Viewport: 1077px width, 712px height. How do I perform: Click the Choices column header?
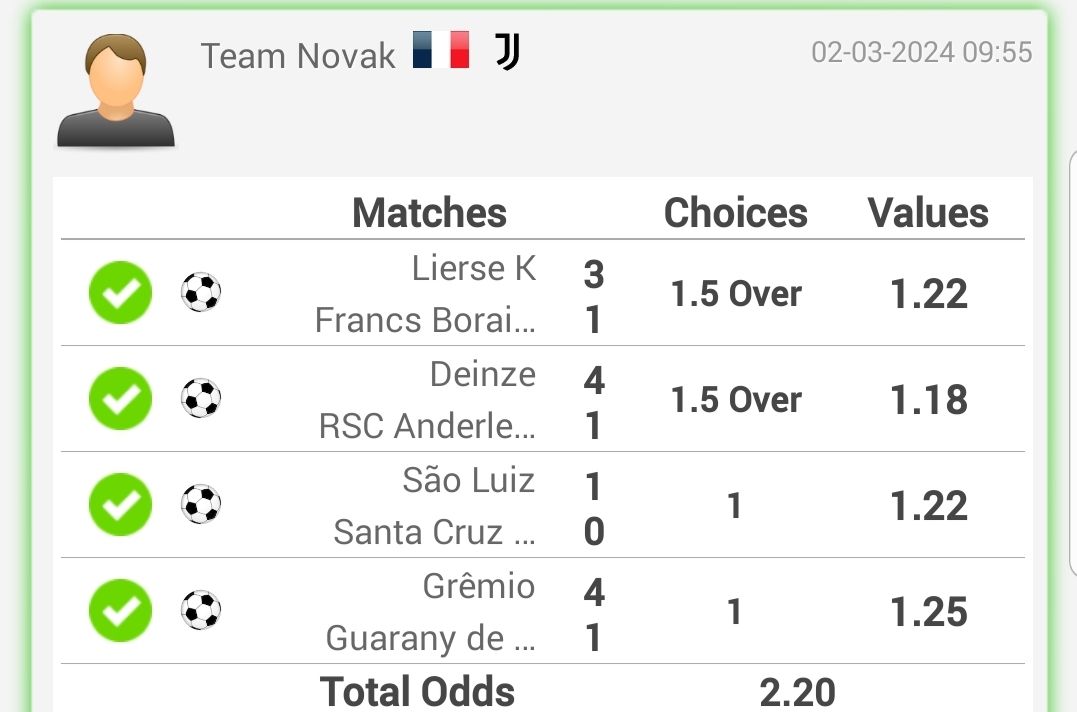coord(736,213)
